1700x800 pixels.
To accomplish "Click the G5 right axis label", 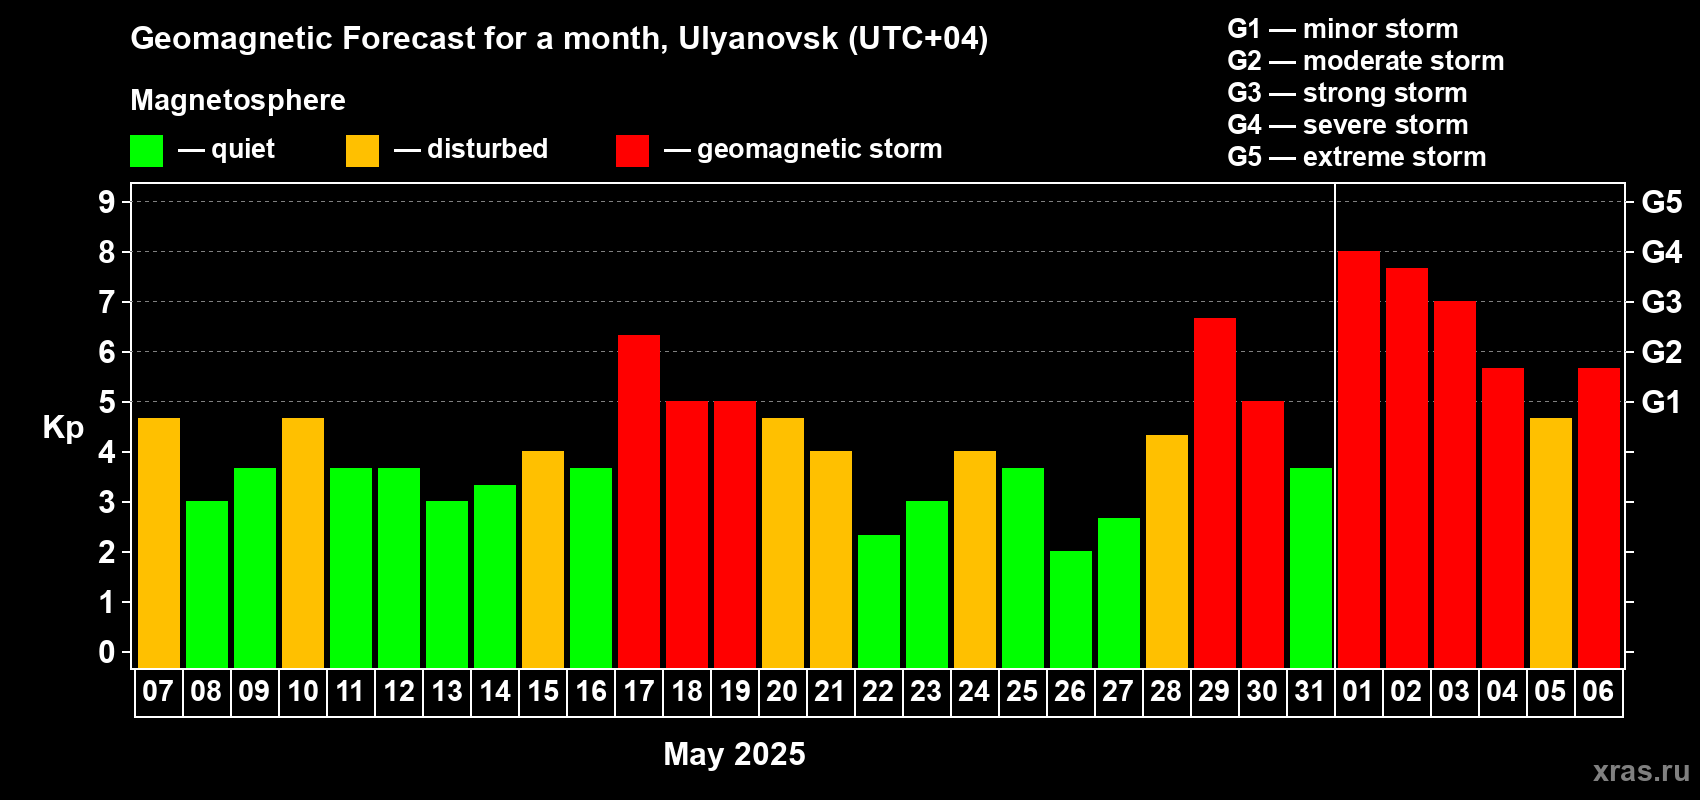I will click(1662, 202).
